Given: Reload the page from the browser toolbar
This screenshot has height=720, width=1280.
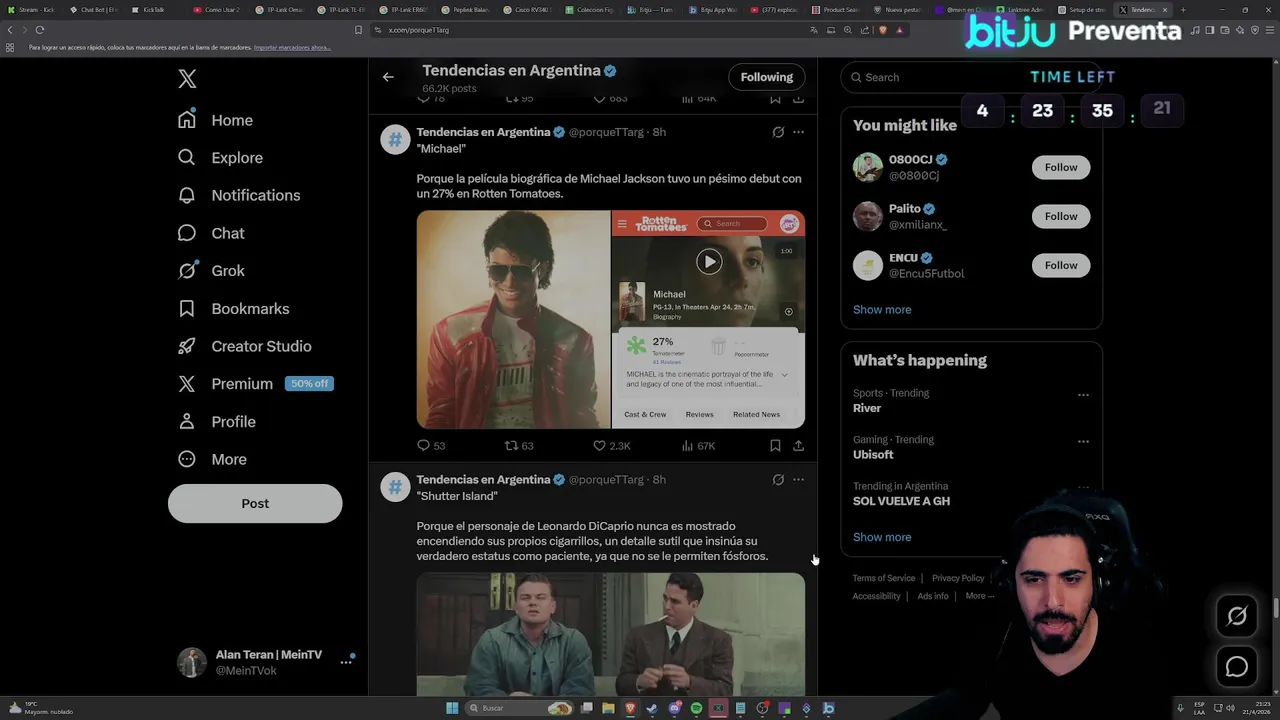Looking at the screenshot, I should pos(40,30).
